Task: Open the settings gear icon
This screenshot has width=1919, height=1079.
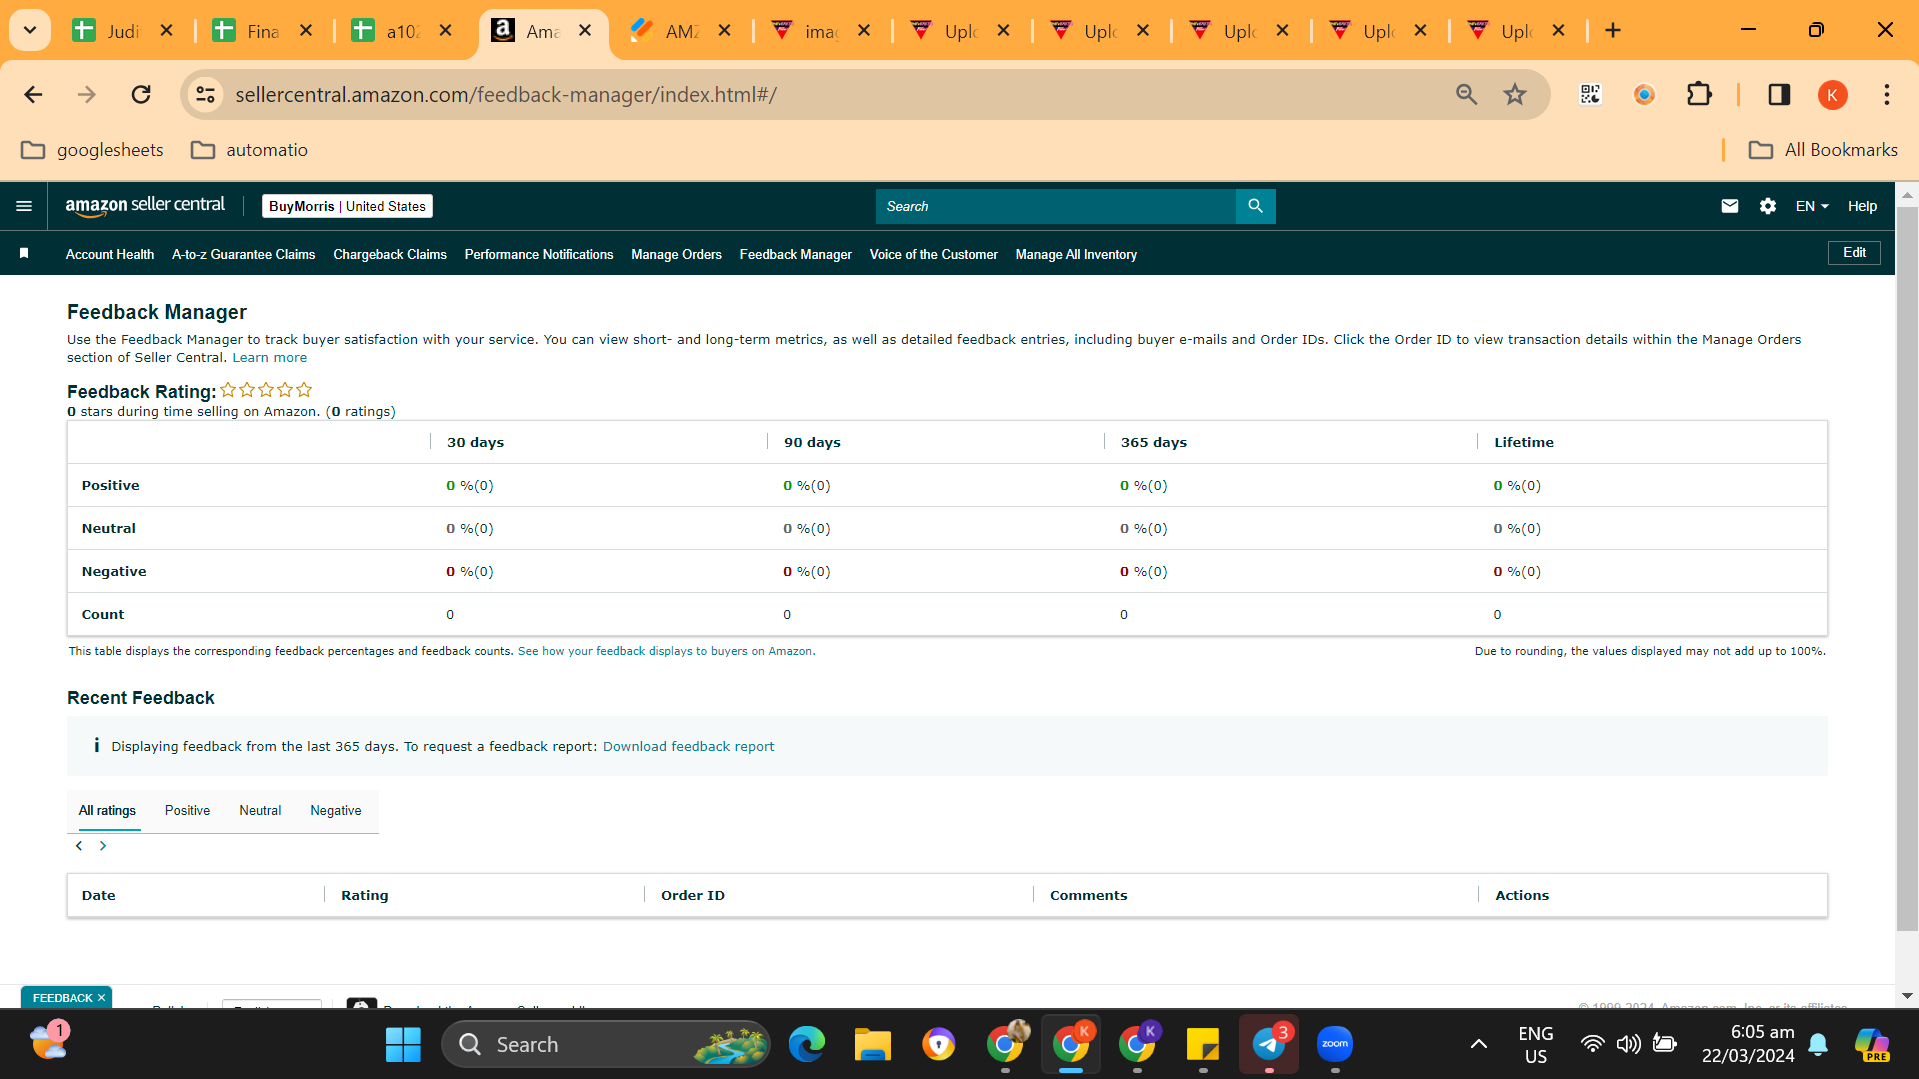Action: coord(1767,206)
